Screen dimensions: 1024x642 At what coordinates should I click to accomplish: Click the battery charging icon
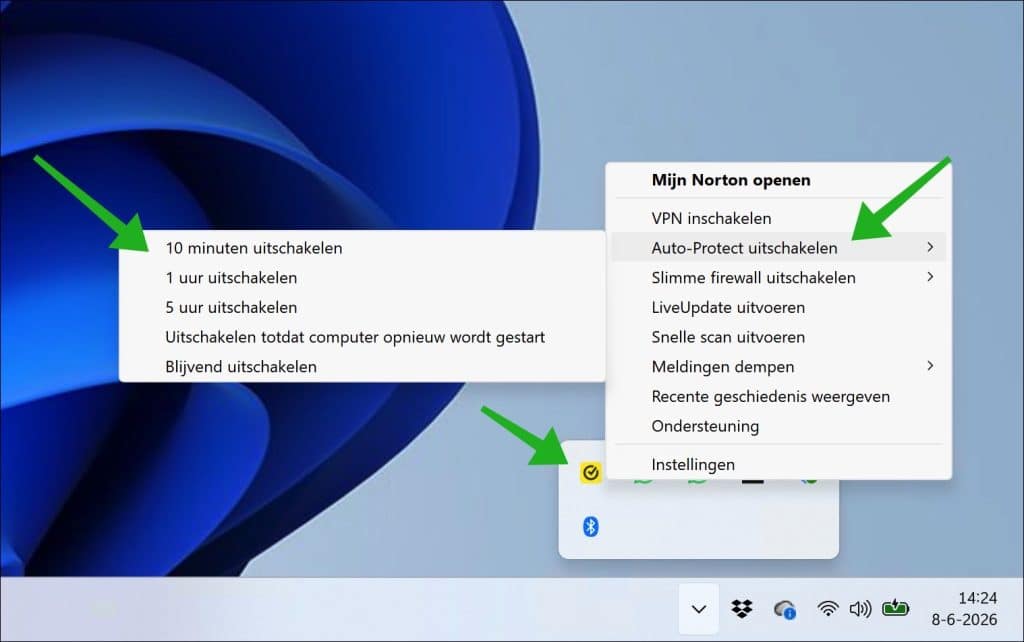(x=895, y=609)
